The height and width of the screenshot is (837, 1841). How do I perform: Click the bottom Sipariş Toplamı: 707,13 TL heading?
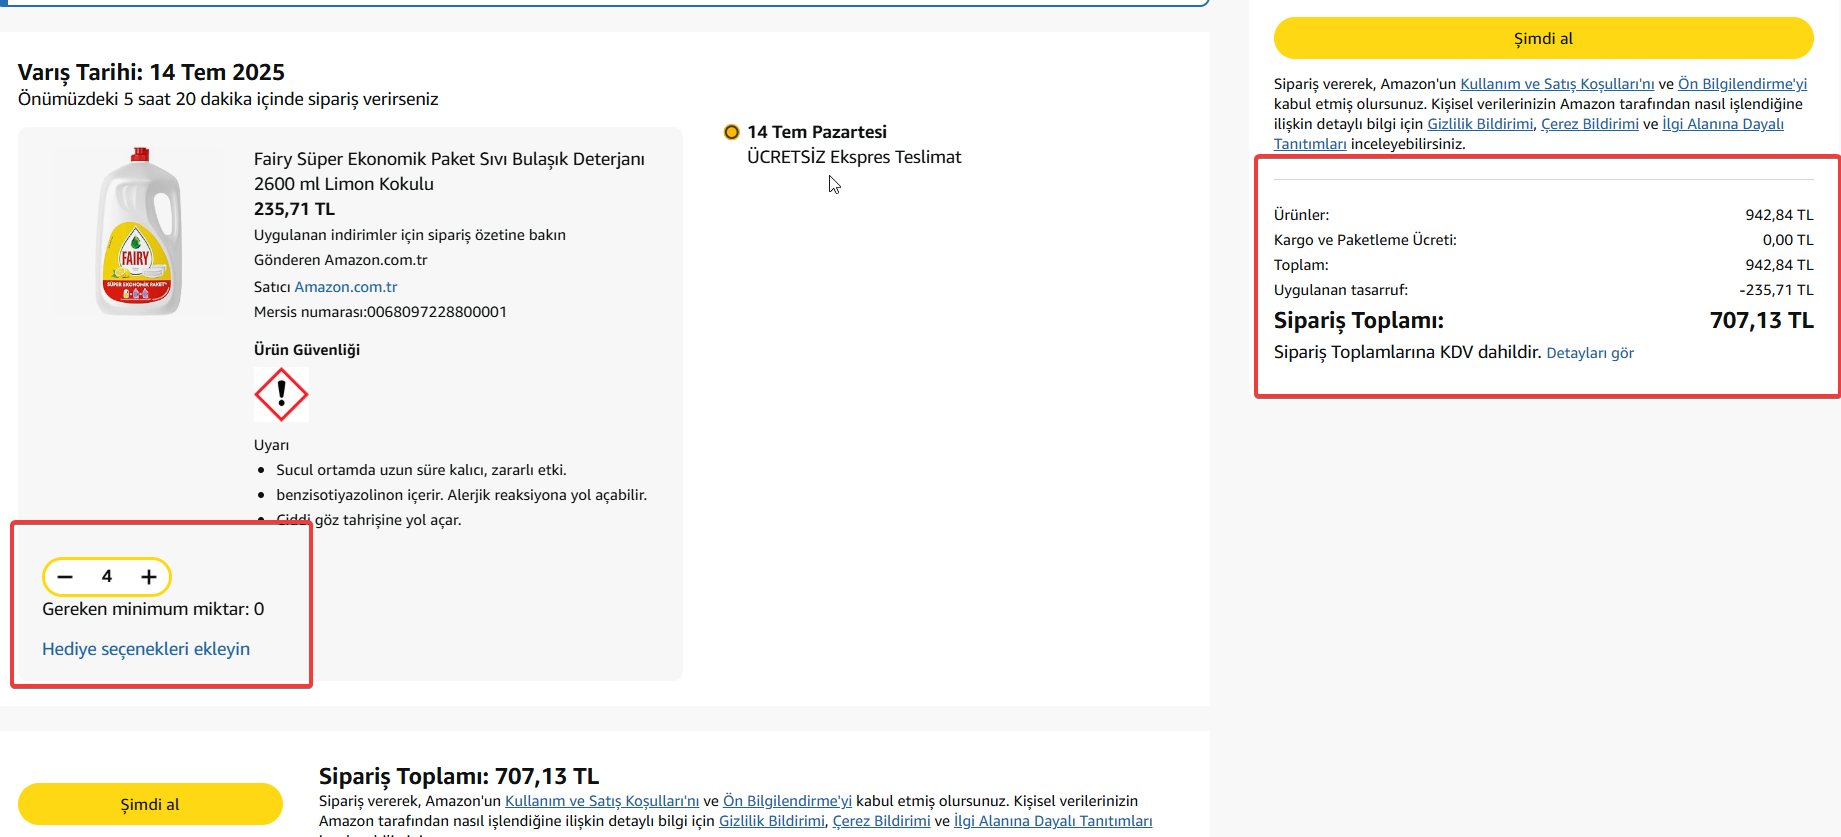[x=459, y=776]
